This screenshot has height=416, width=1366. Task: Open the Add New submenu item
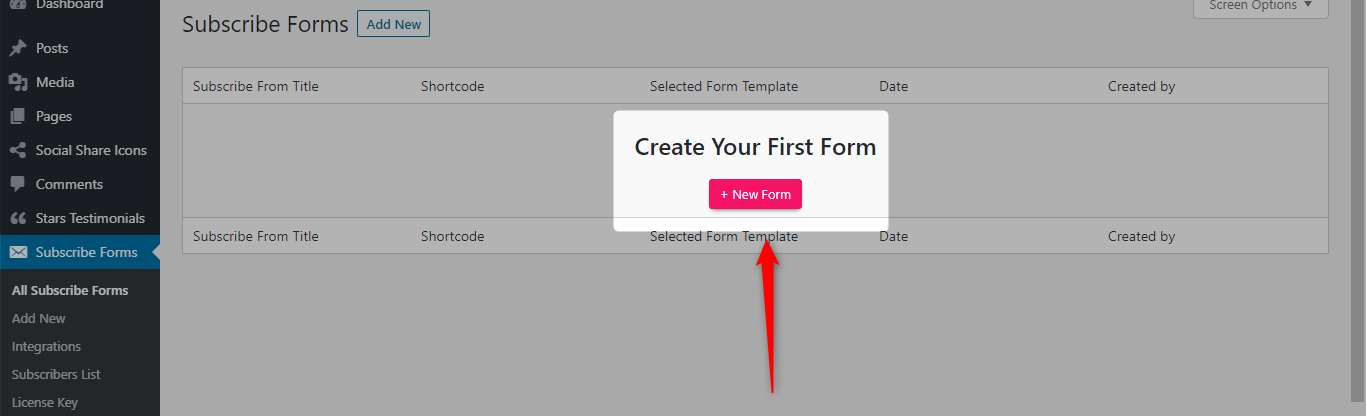click(x=39, y=318)
